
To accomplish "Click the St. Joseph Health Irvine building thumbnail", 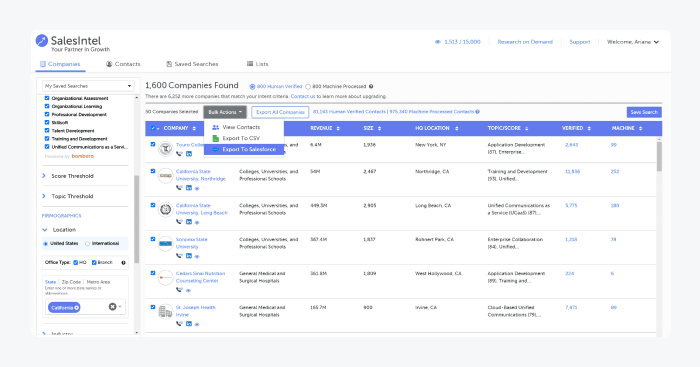I will [x=166, y=312].
